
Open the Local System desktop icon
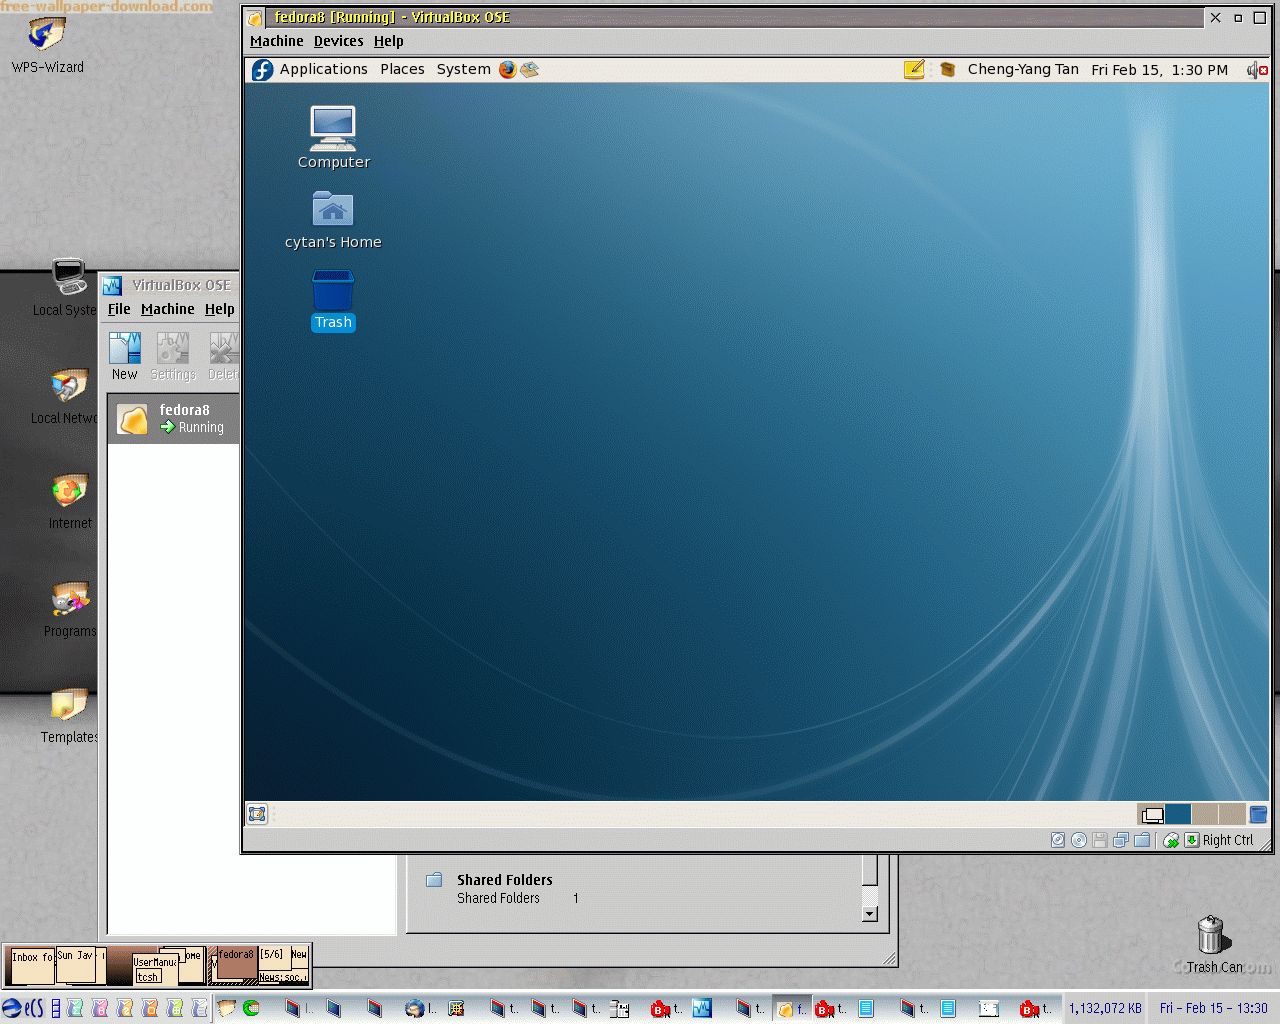pos(68,288)
